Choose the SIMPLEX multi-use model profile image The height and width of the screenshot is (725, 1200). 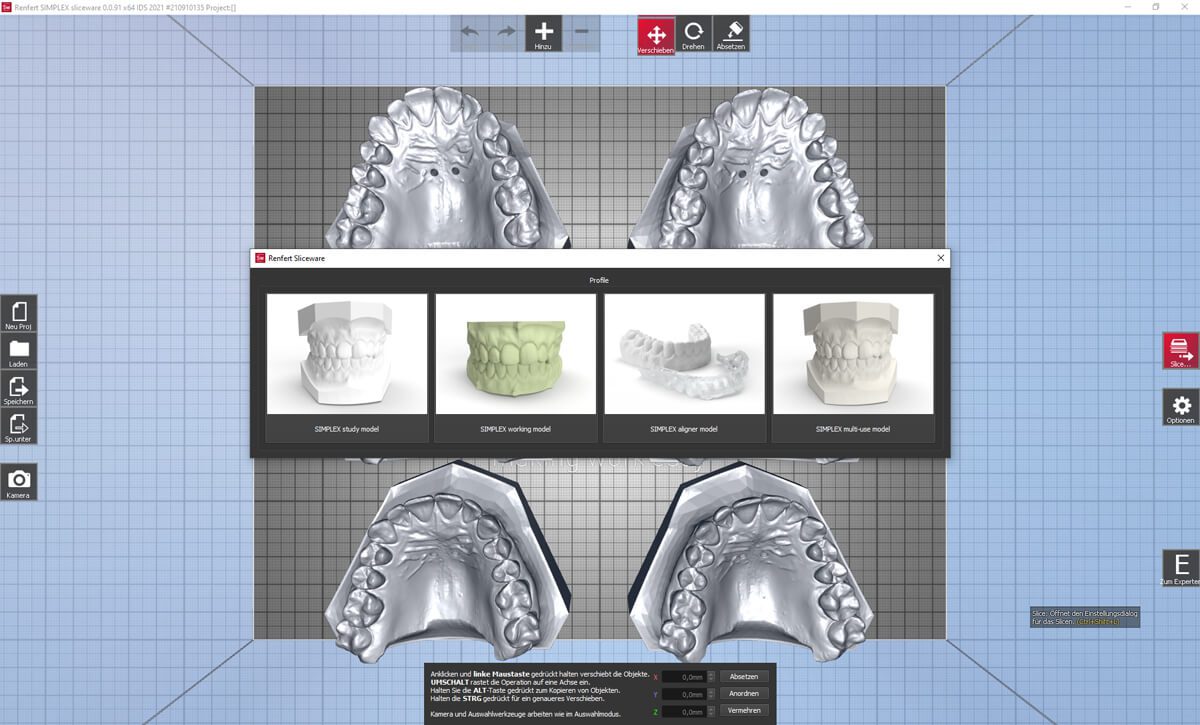tap(853, 354)
